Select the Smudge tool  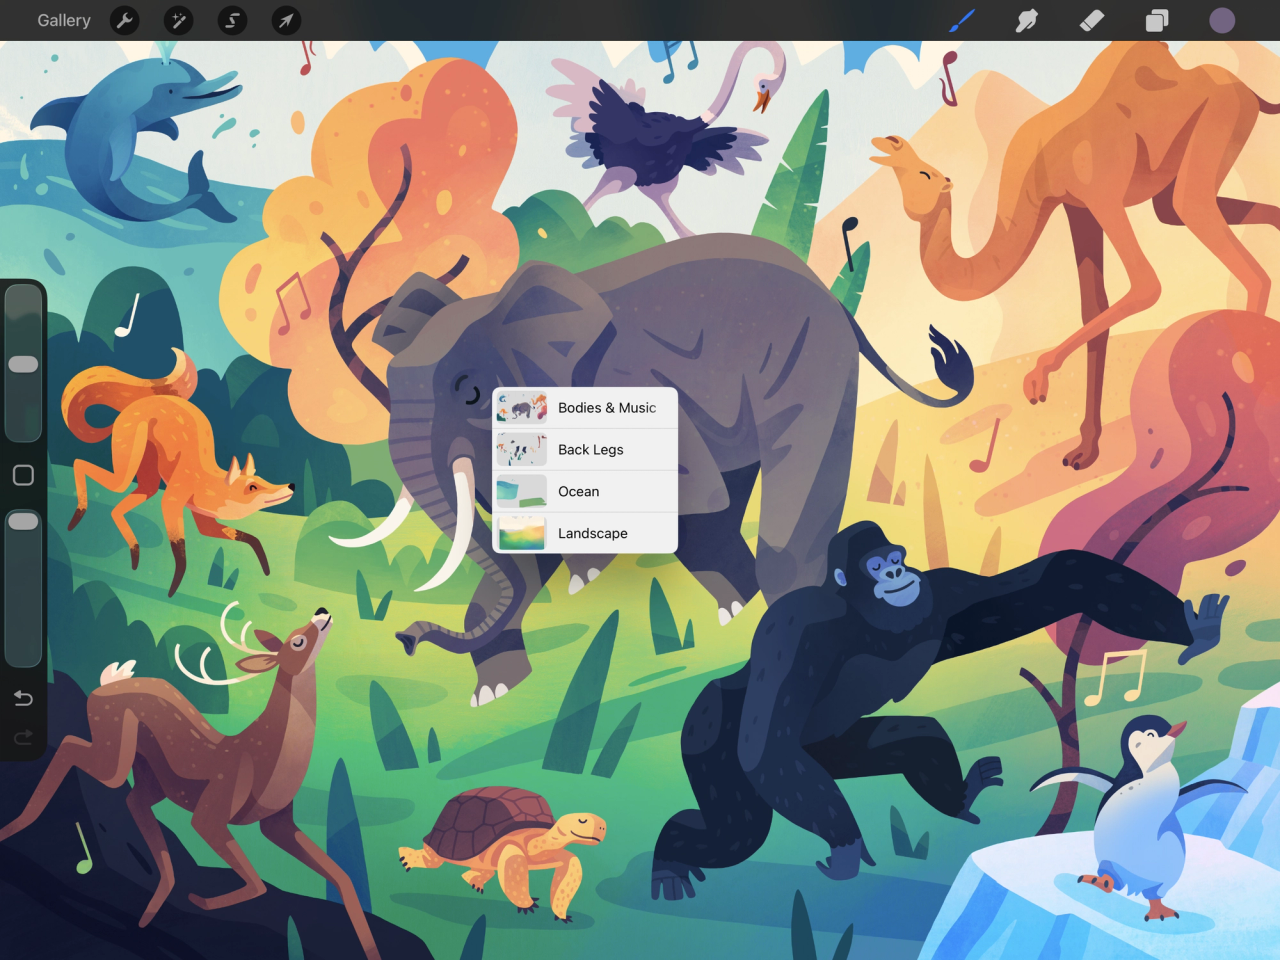pos(1027,20)
